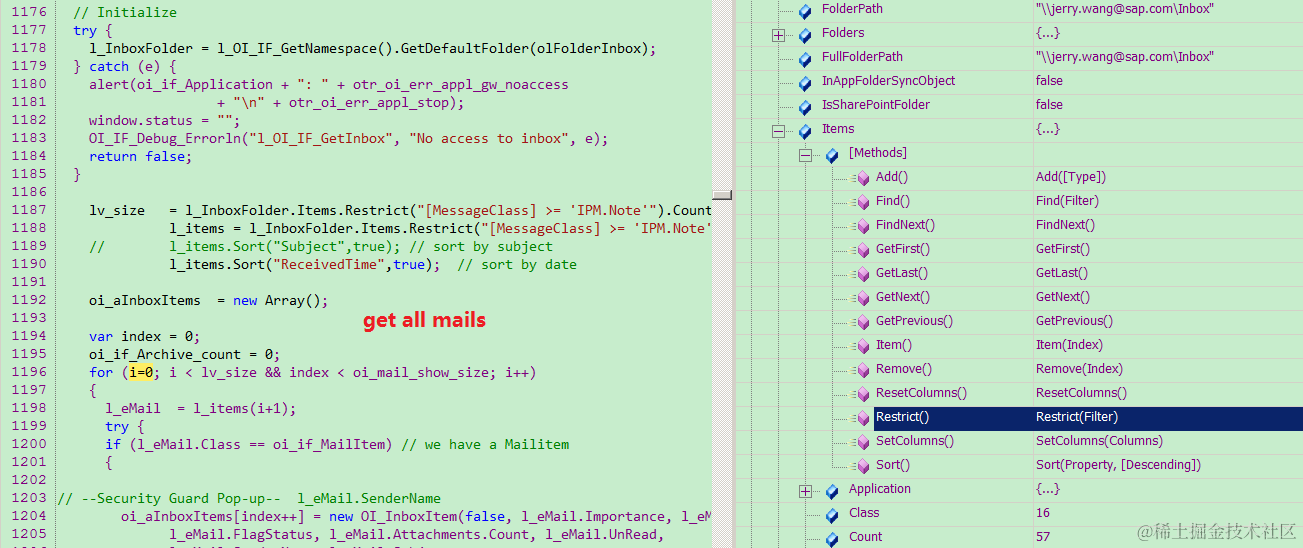Click the 'oi_if_Archive_count = 0;' line
1303x548 pixels.
tap(184, 354)
